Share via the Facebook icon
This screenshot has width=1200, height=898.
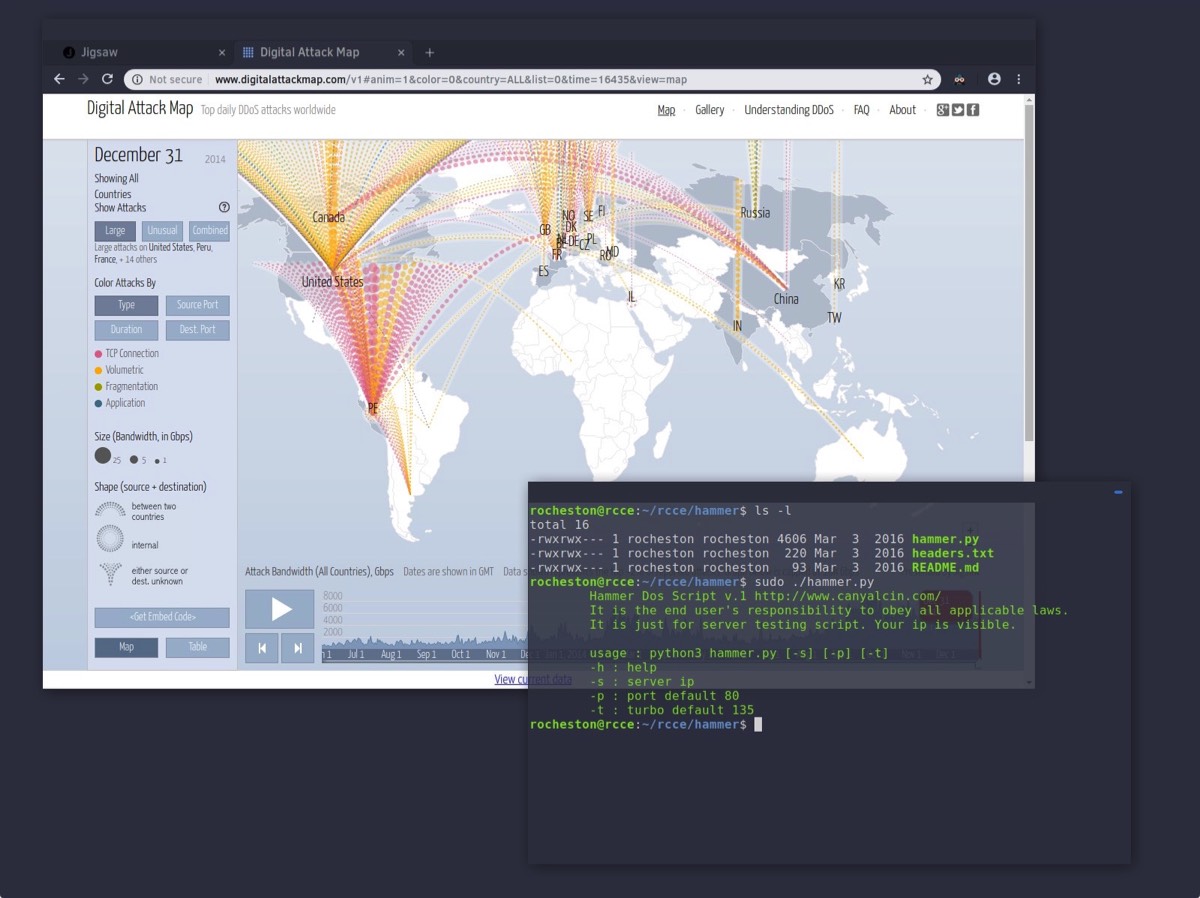972,110
